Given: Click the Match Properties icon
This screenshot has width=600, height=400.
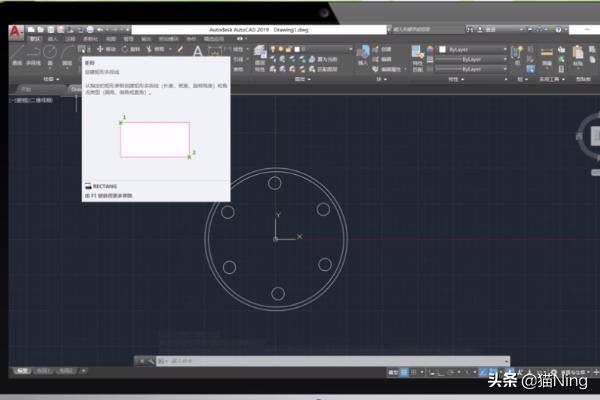Looking at the screenshot, I should click(417, 52).
